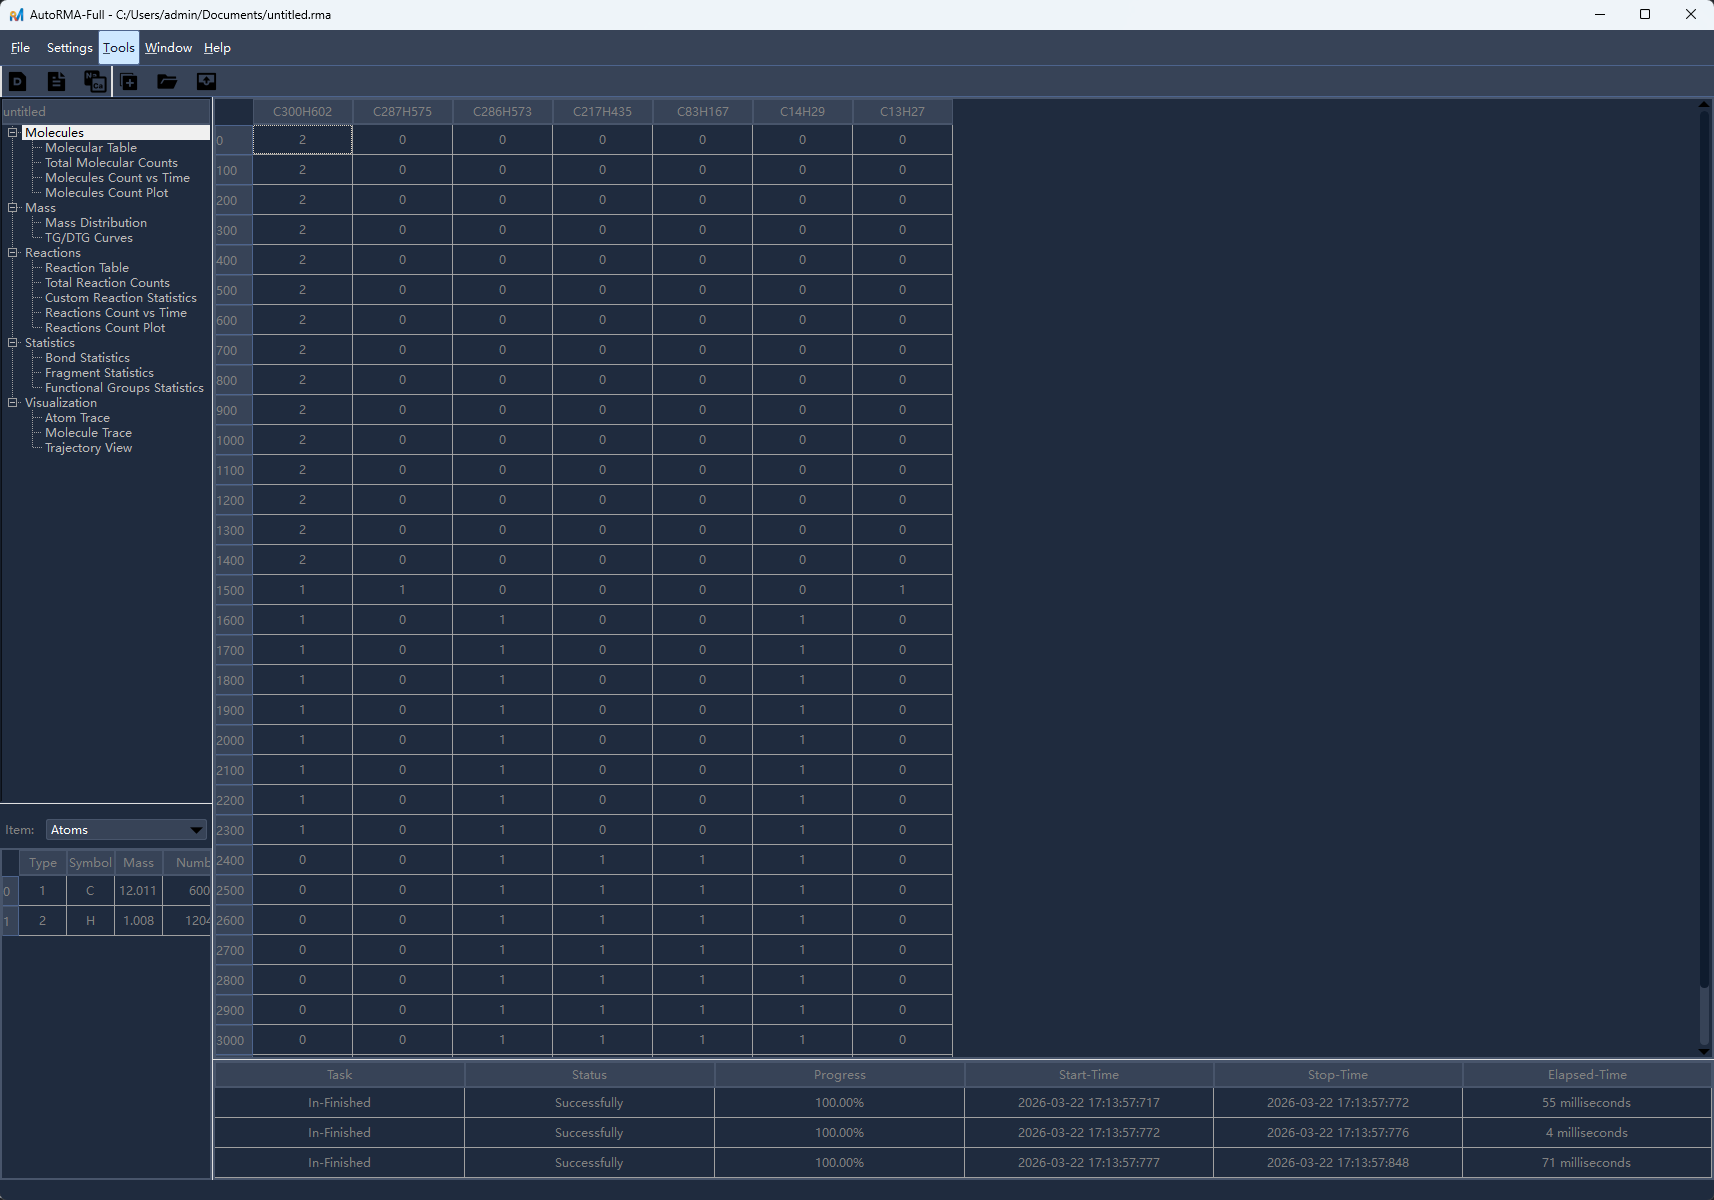This screenshot has height=1200, width=1714.
Task: Click the text-file document toolbar icon
Action: pos(56,82)
